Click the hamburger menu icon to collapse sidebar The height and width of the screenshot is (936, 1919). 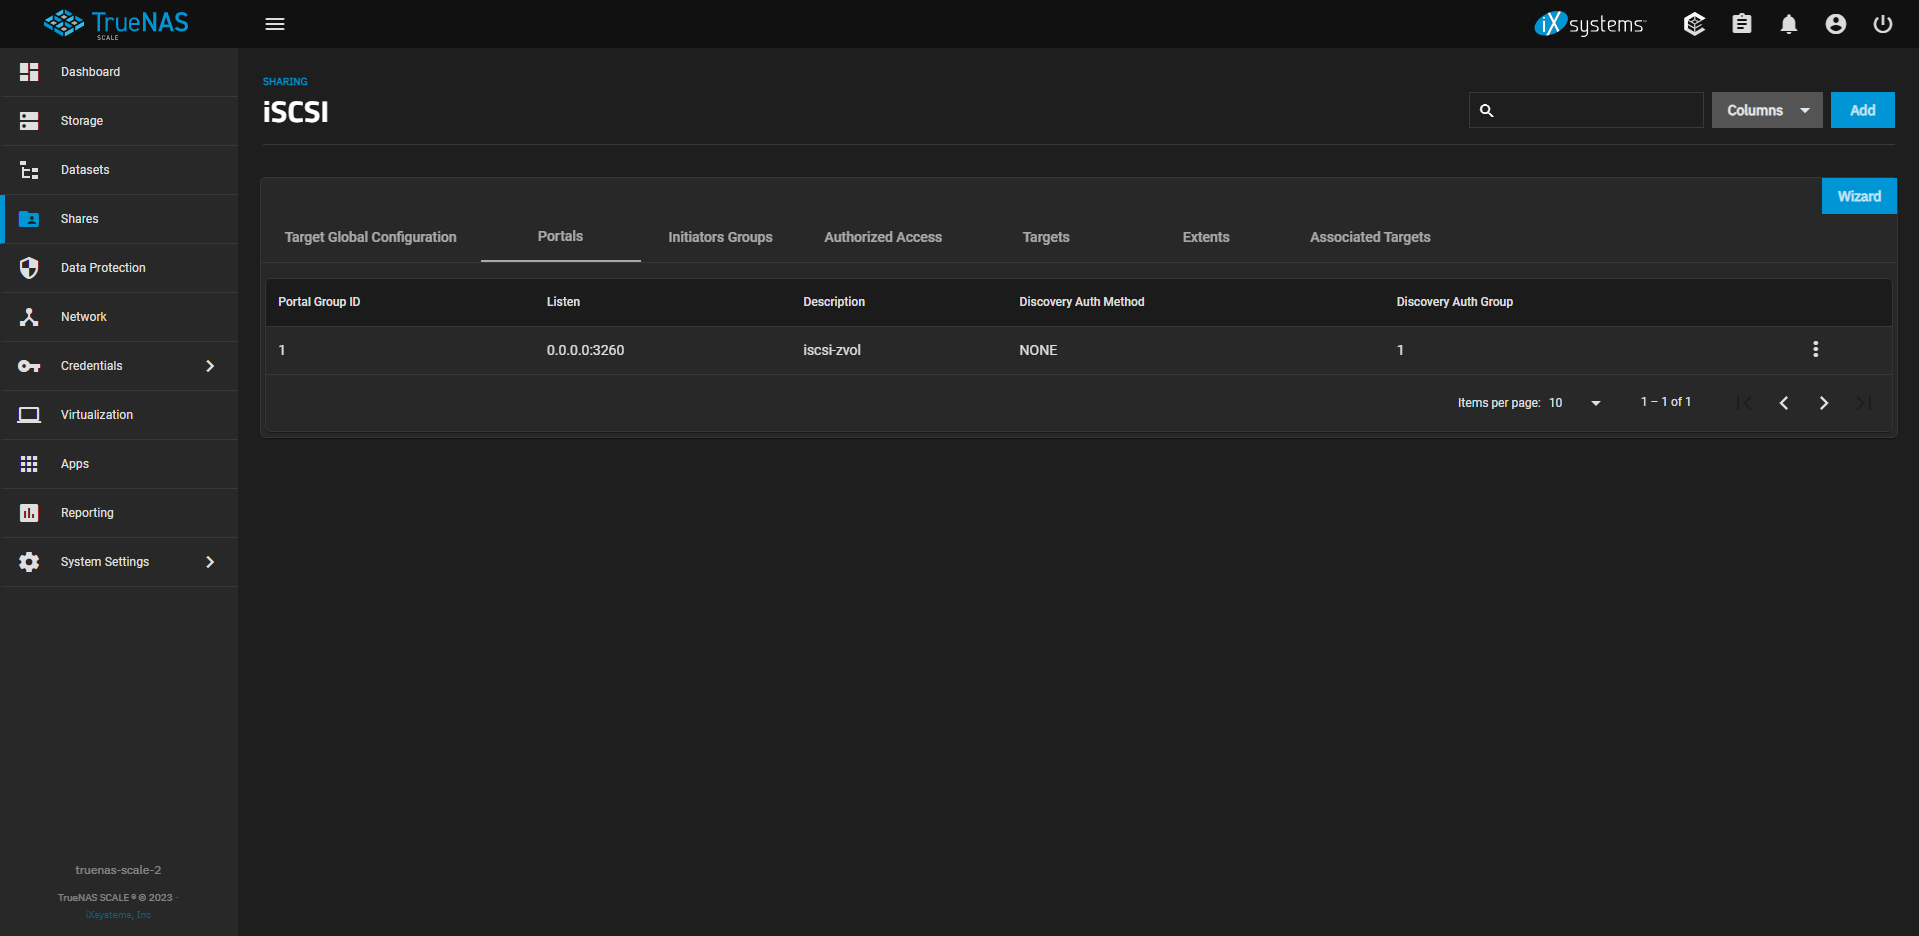[275, 24]
